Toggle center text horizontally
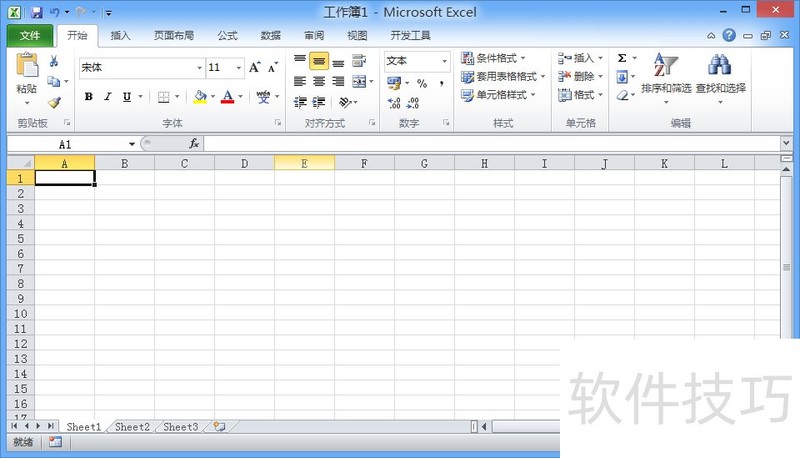Screen dimensions: 800x458 [319, 81]
